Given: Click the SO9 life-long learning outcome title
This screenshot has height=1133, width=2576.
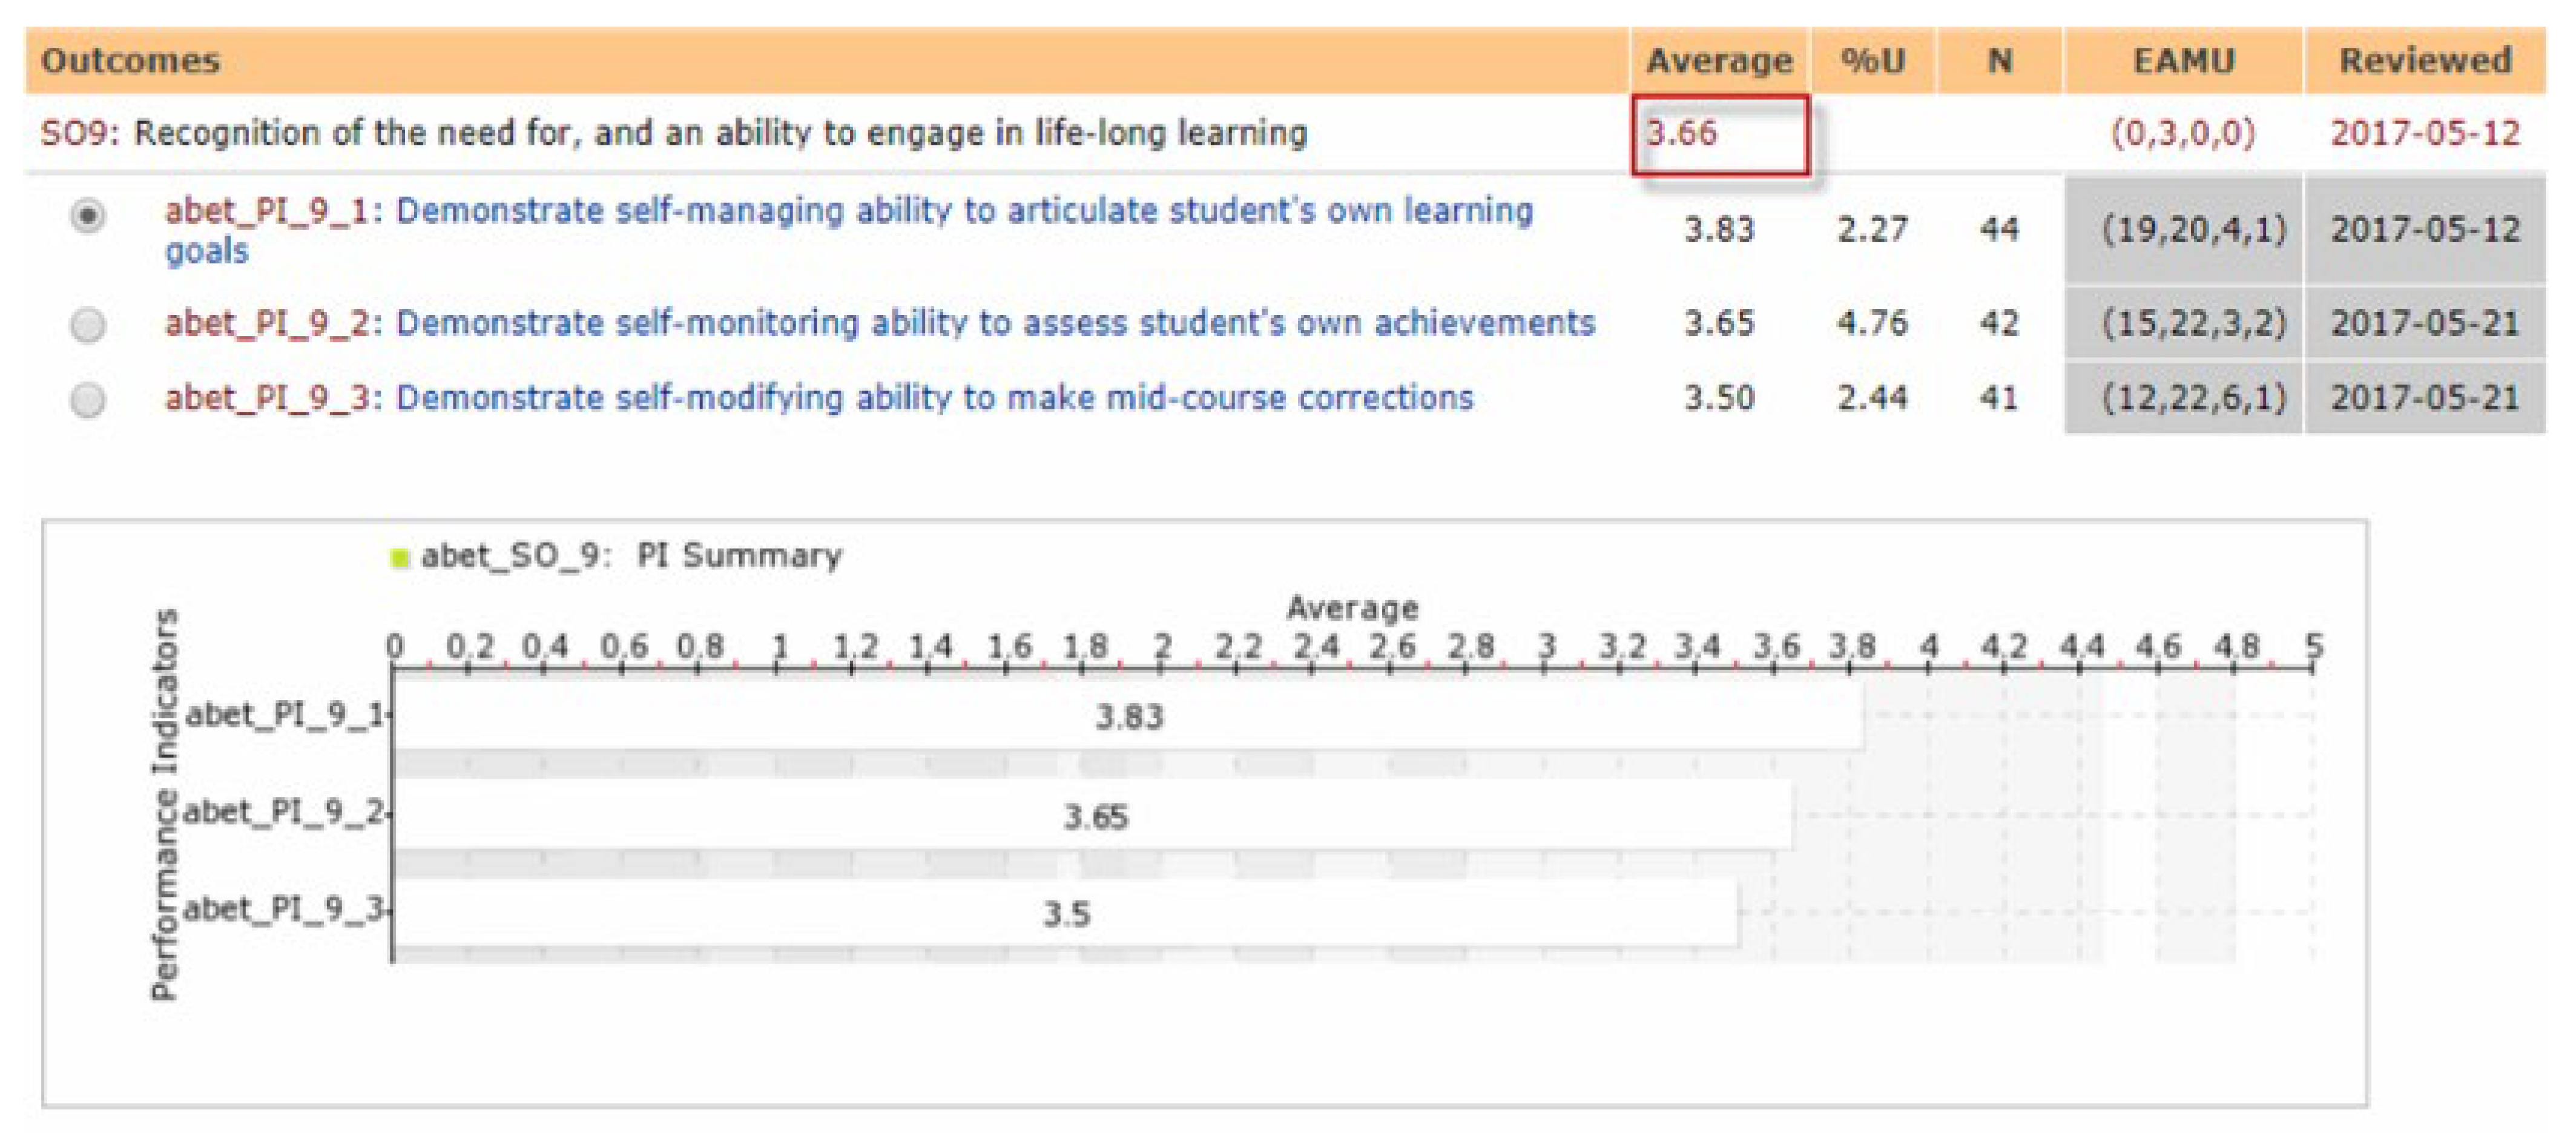Looking at the screenshot, I should click(673, 133).
